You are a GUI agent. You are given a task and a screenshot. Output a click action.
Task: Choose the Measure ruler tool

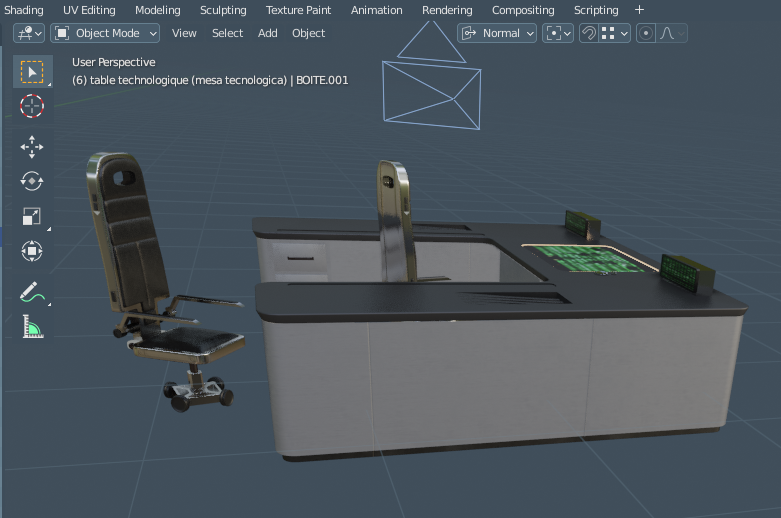pyautogui.click(x=32, y=327)
